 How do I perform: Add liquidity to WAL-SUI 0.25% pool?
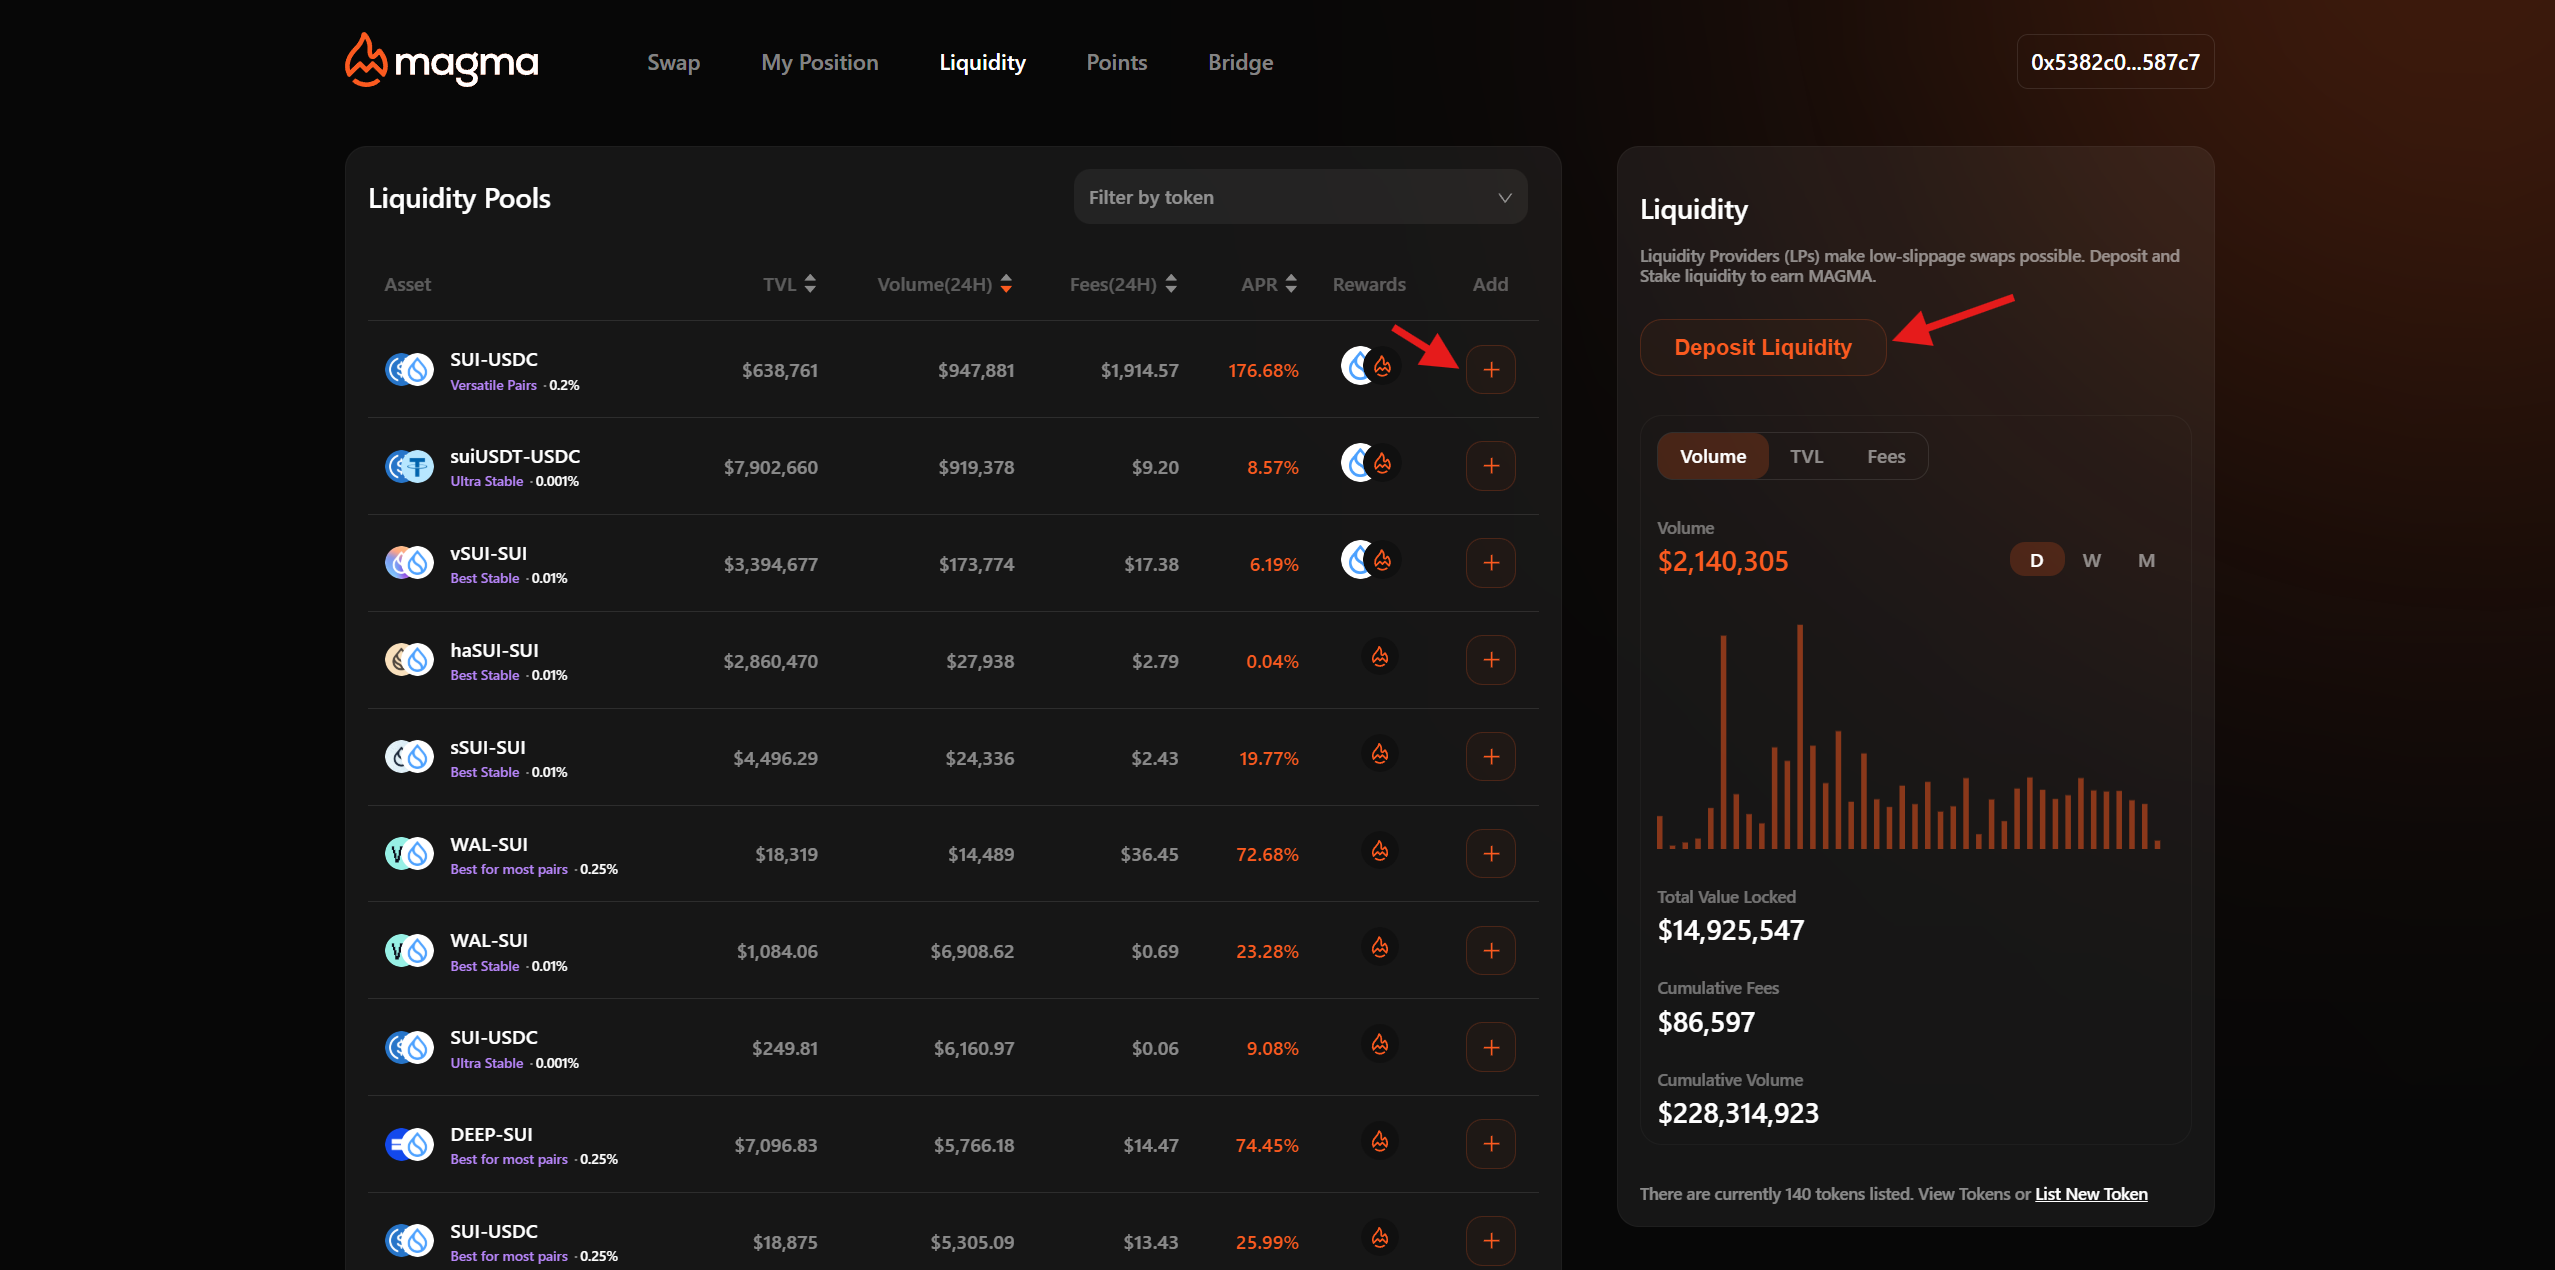click(1490, 854)
